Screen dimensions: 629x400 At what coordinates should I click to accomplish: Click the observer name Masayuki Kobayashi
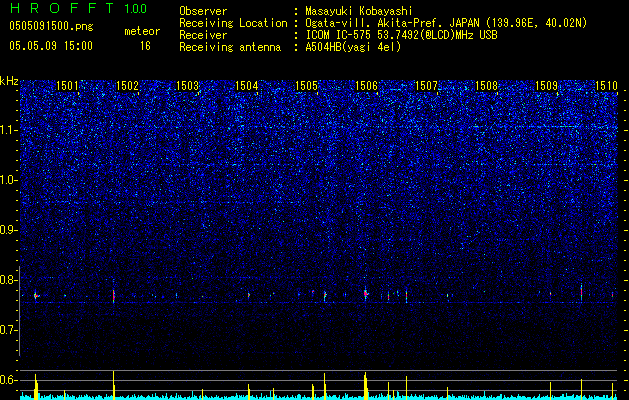(x=359, y=11)
